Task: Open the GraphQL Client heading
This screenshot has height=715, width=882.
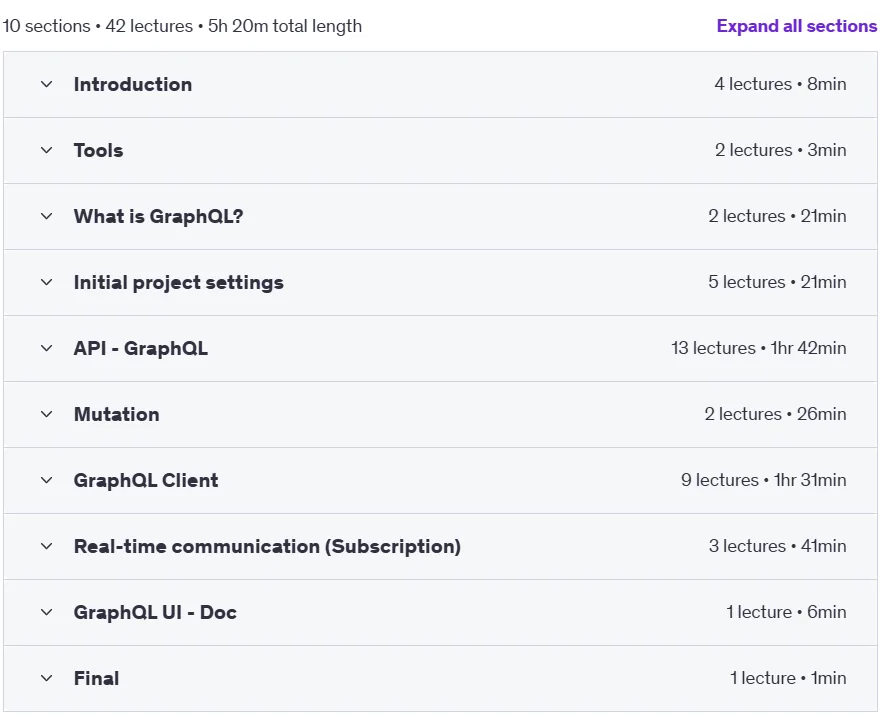Action: pos(146,480)
